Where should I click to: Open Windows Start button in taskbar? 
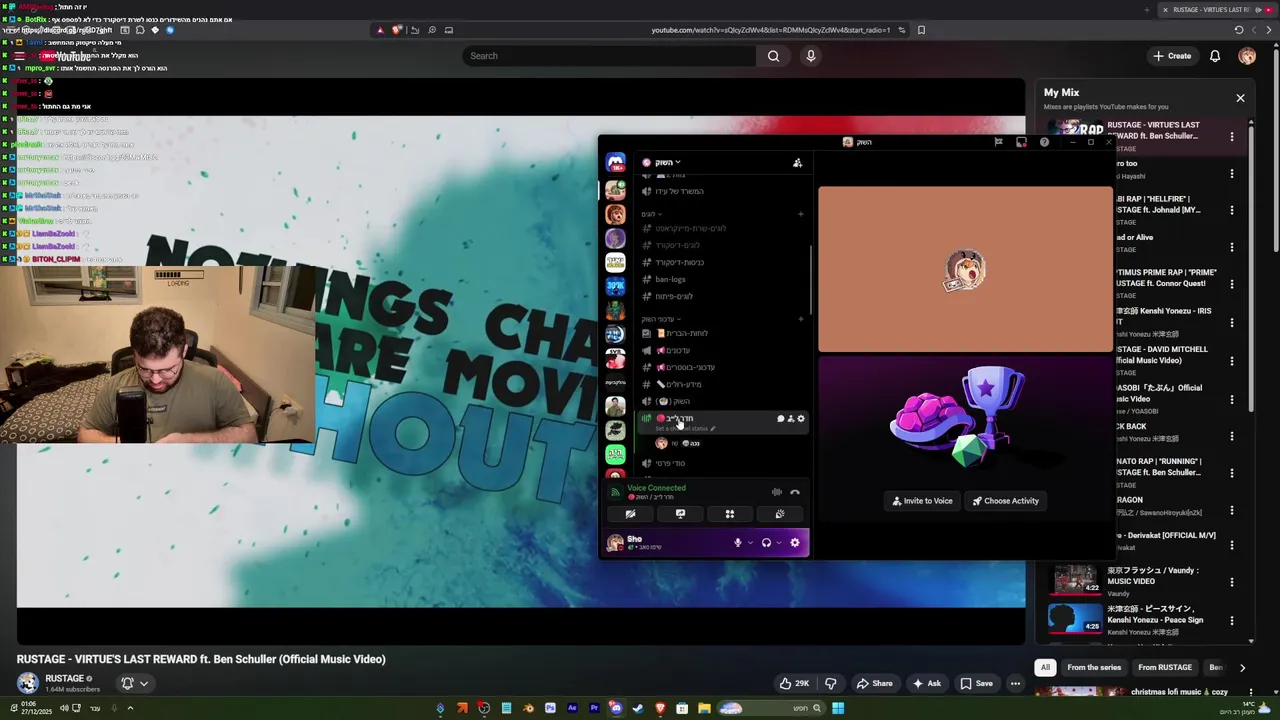[838, 709]
